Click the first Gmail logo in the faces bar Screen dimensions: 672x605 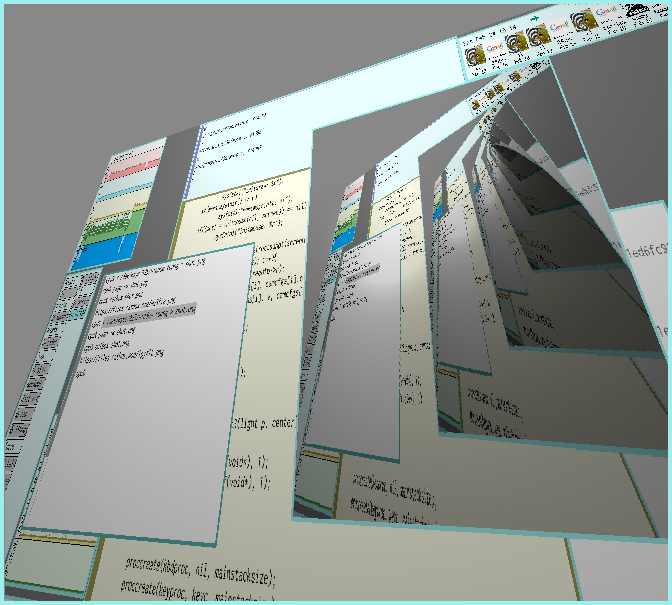click(x=496, y=47)
